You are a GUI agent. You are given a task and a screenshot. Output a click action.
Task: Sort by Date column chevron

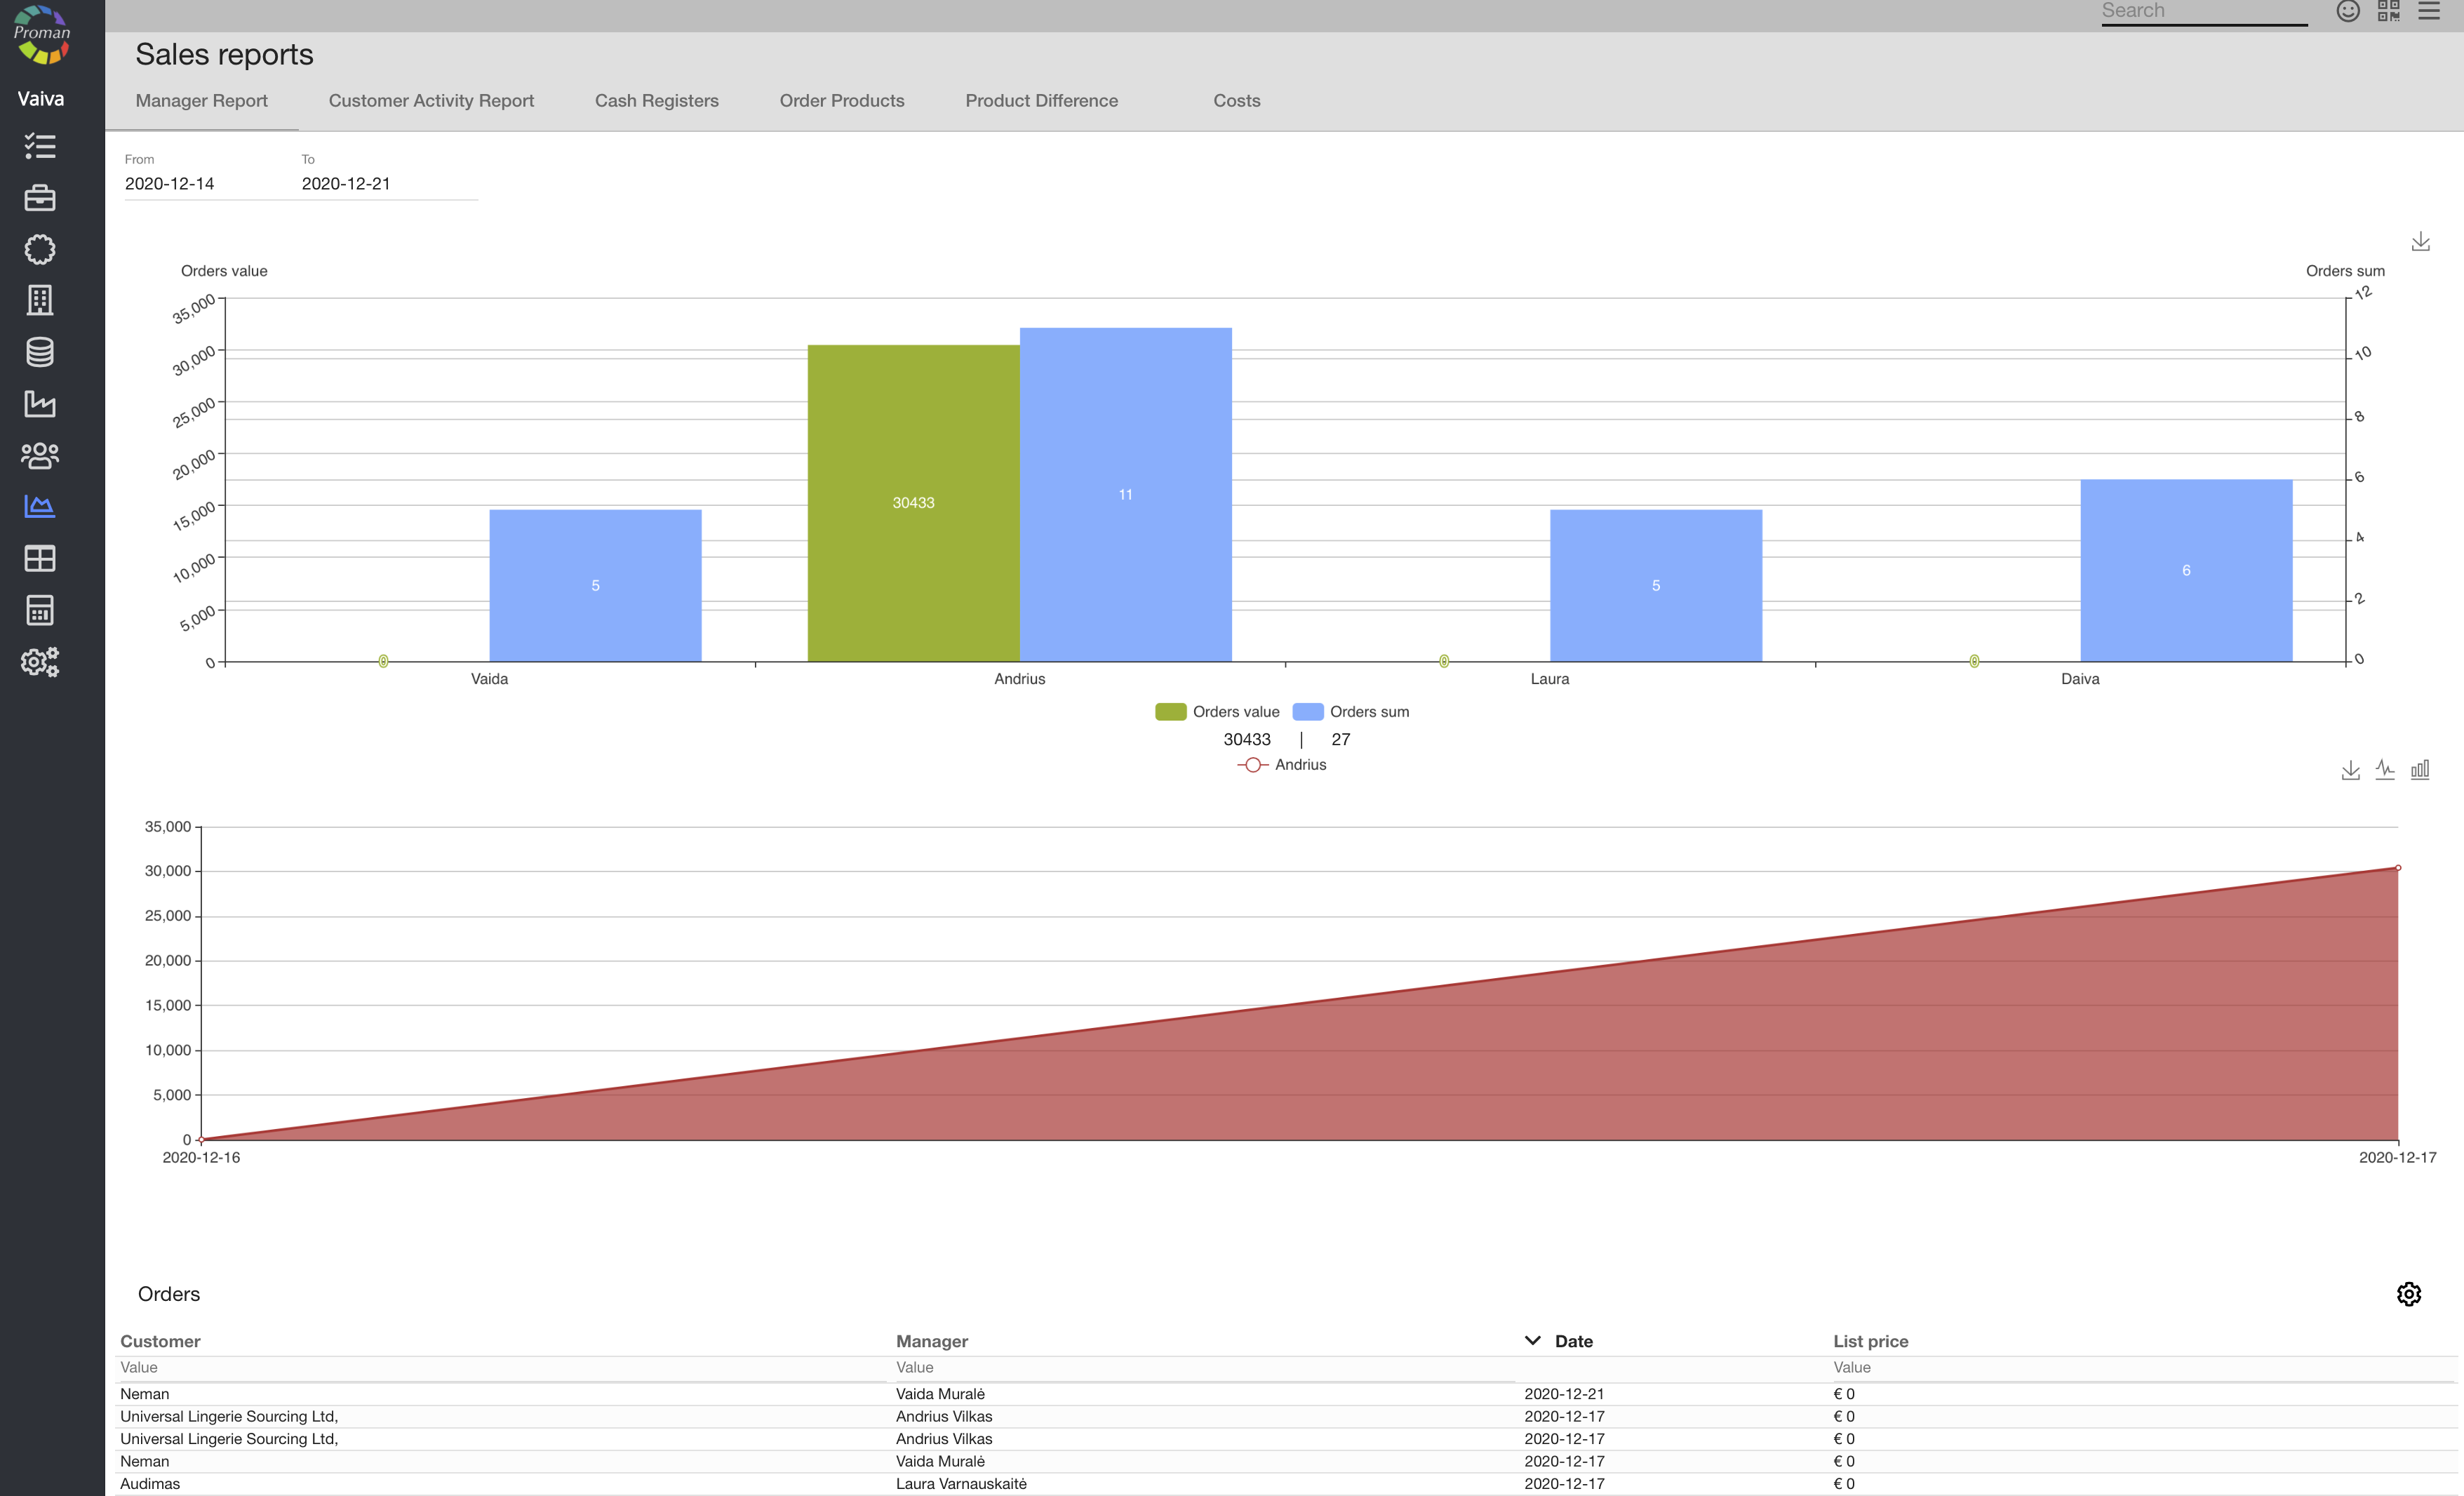click(1532, 1341)
